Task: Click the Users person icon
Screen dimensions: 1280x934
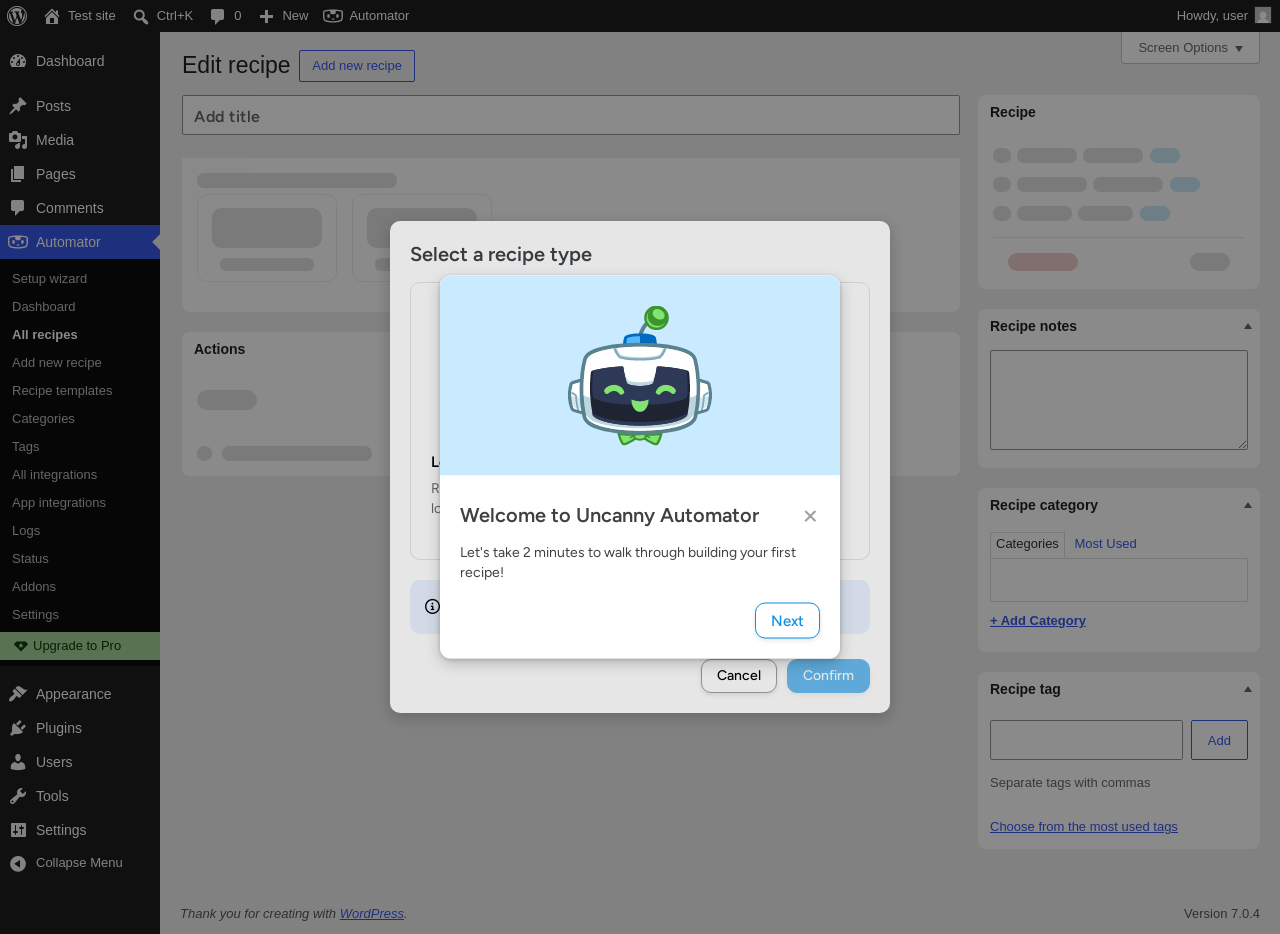Action: point(18,762)
